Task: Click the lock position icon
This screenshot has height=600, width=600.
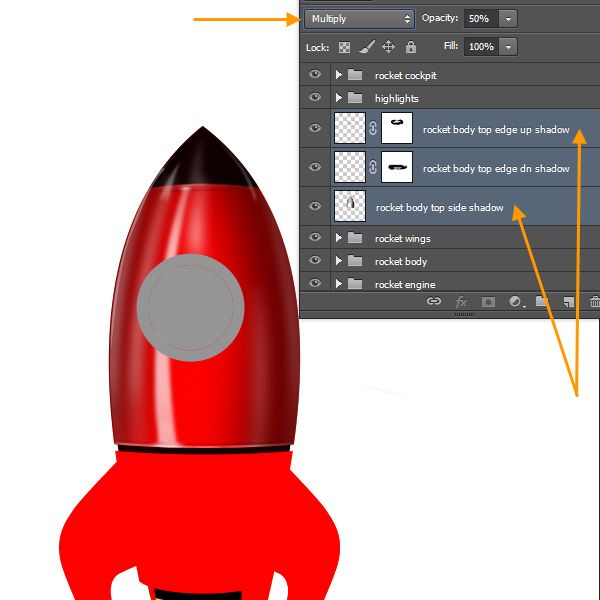Action: click(x=389, y=47)
